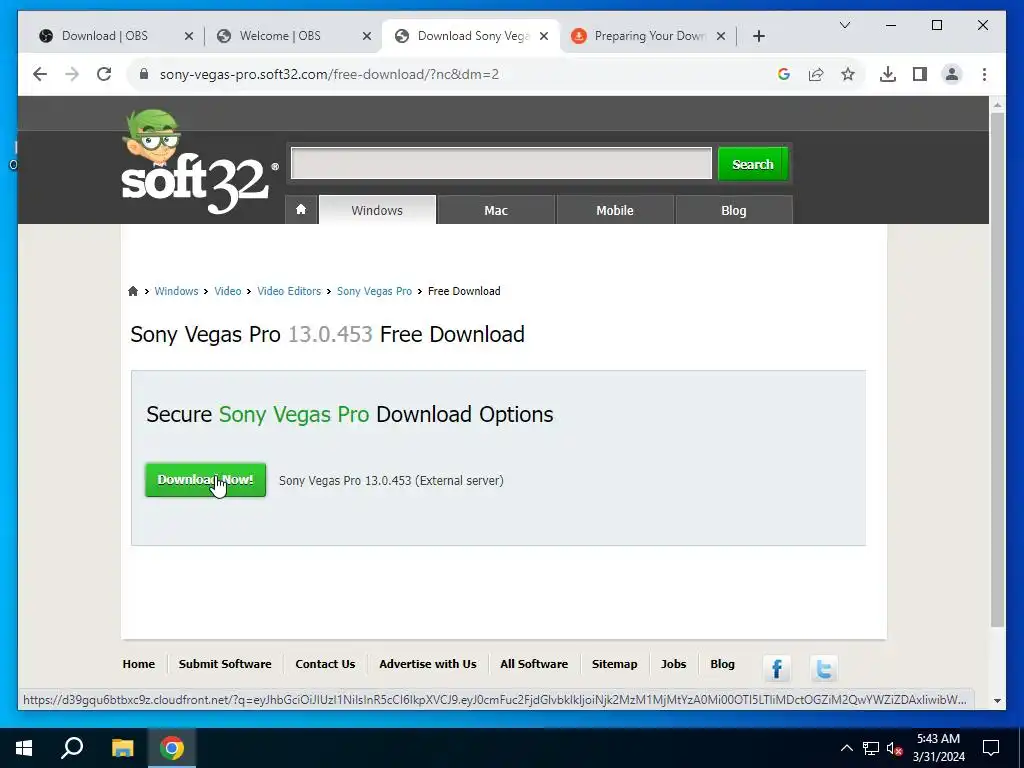
Task: Click the scrollbar down arrow
Action: (x=997, y=701)
